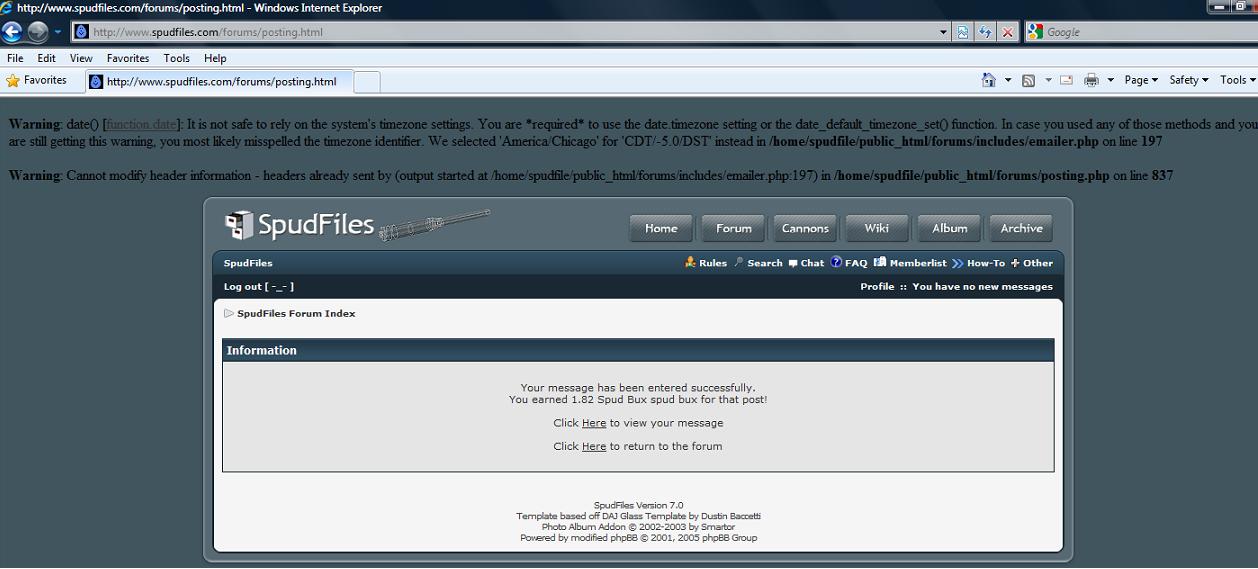Click the RSS feeds icon
This screenshot has width=1258, height=569.
tap(1028, 80)
